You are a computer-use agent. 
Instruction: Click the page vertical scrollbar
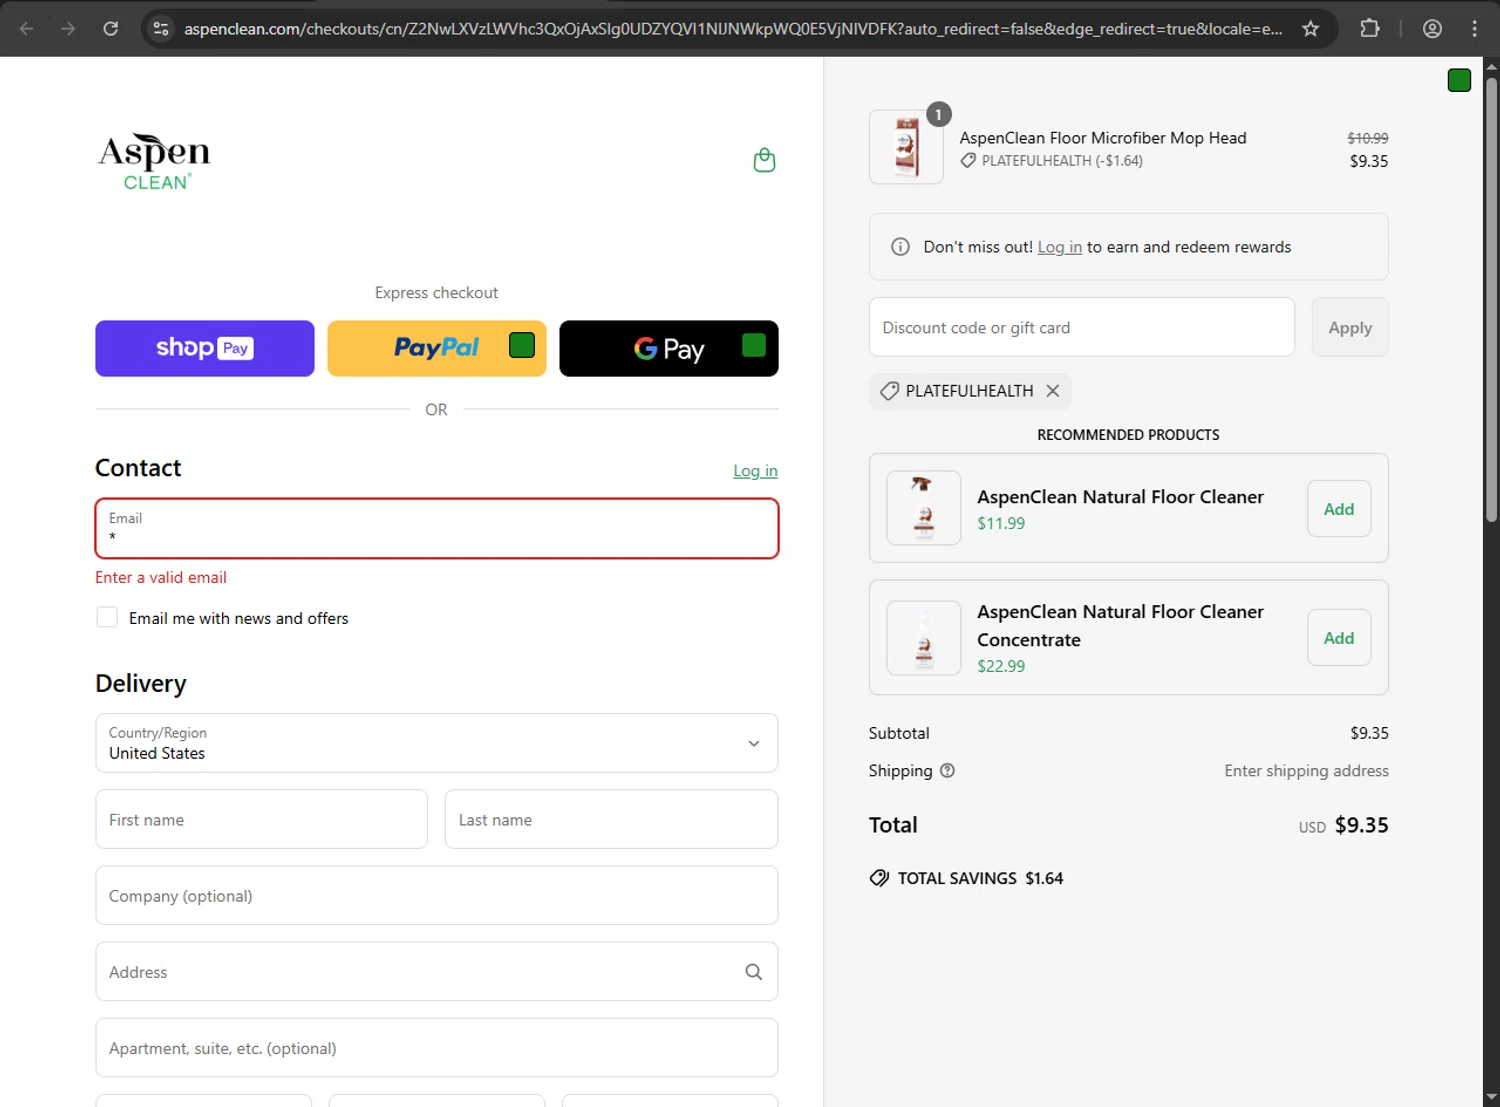tap(1491, 300)
